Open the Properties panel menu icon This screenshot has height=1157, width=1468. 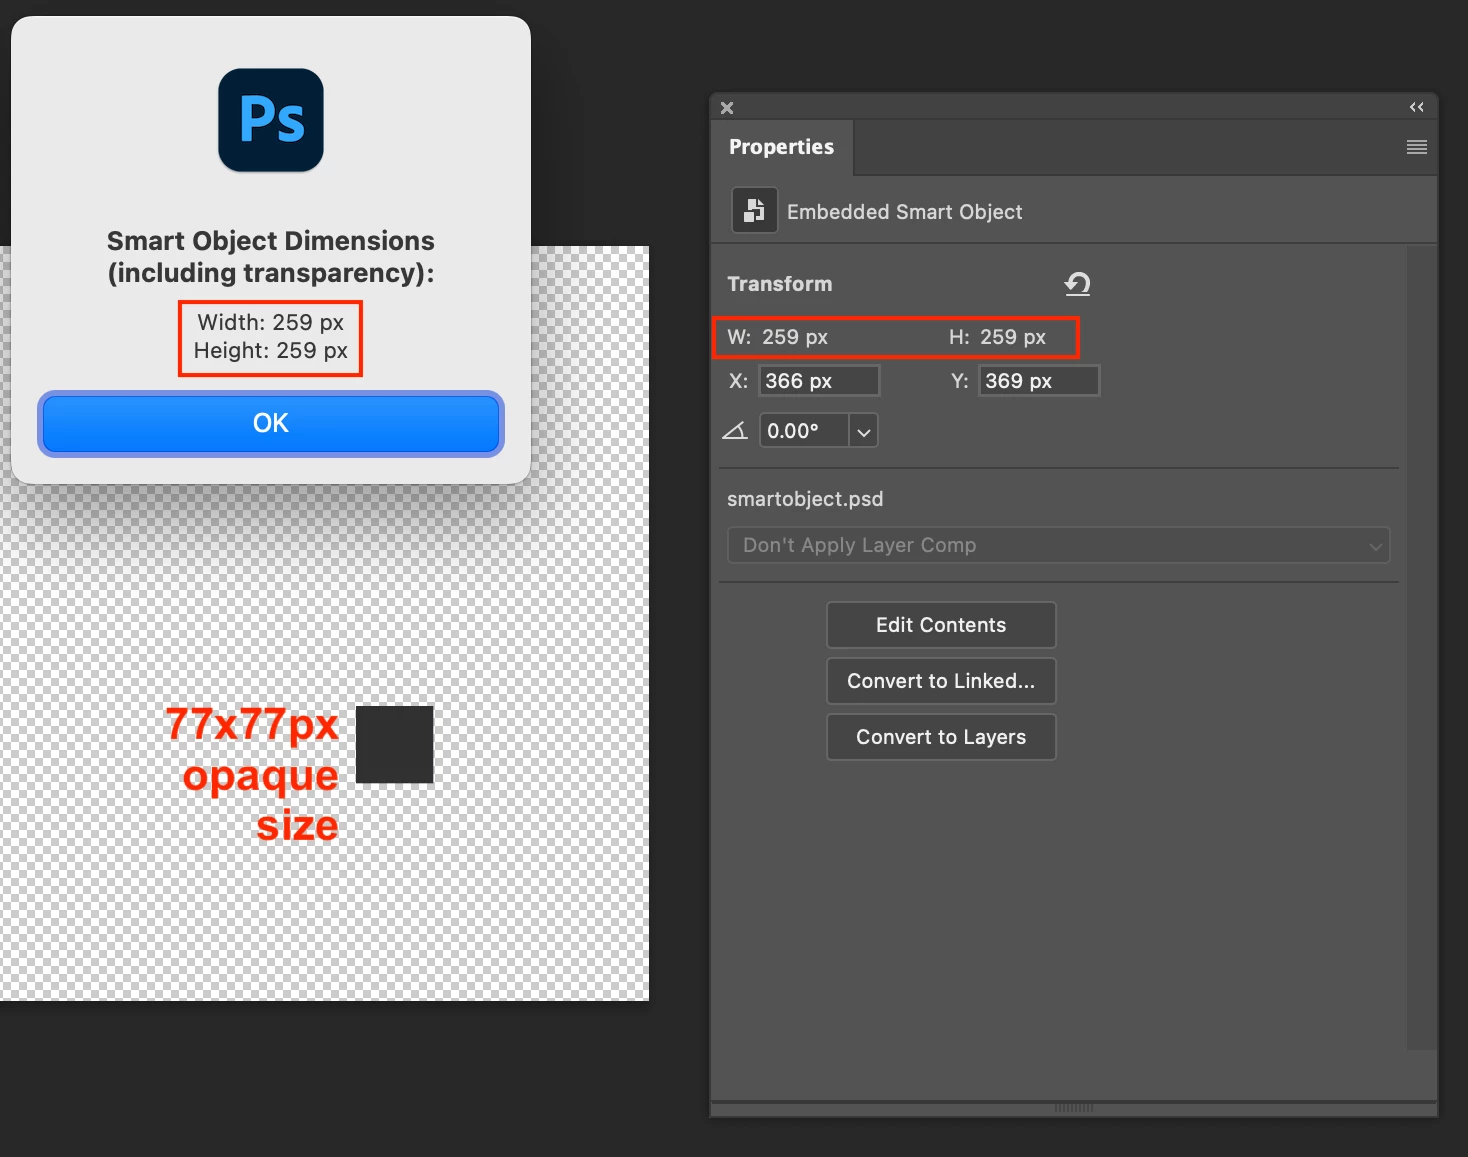(1417, 147)
